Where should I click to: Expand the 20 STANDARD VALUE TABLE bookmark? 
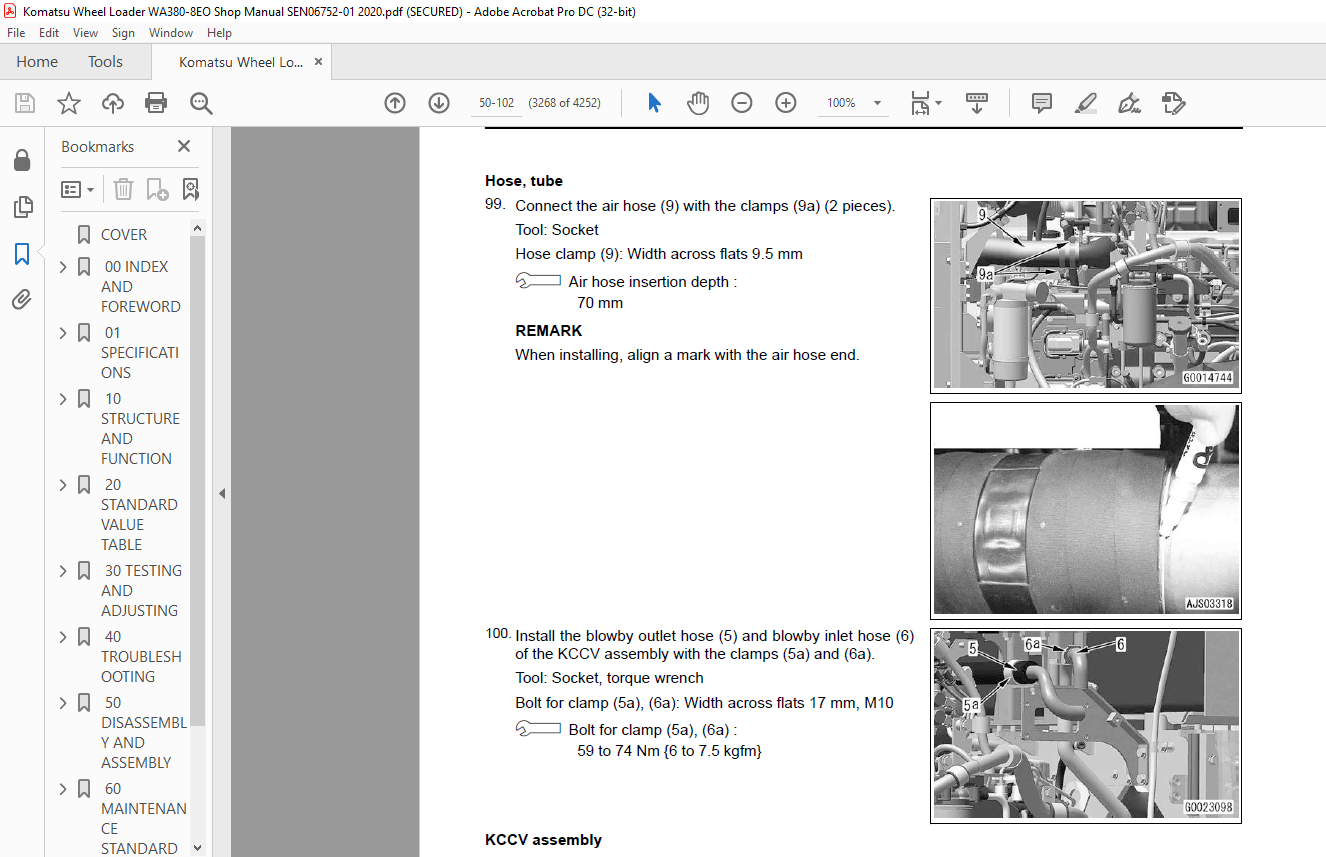click(x=64, y=485)
